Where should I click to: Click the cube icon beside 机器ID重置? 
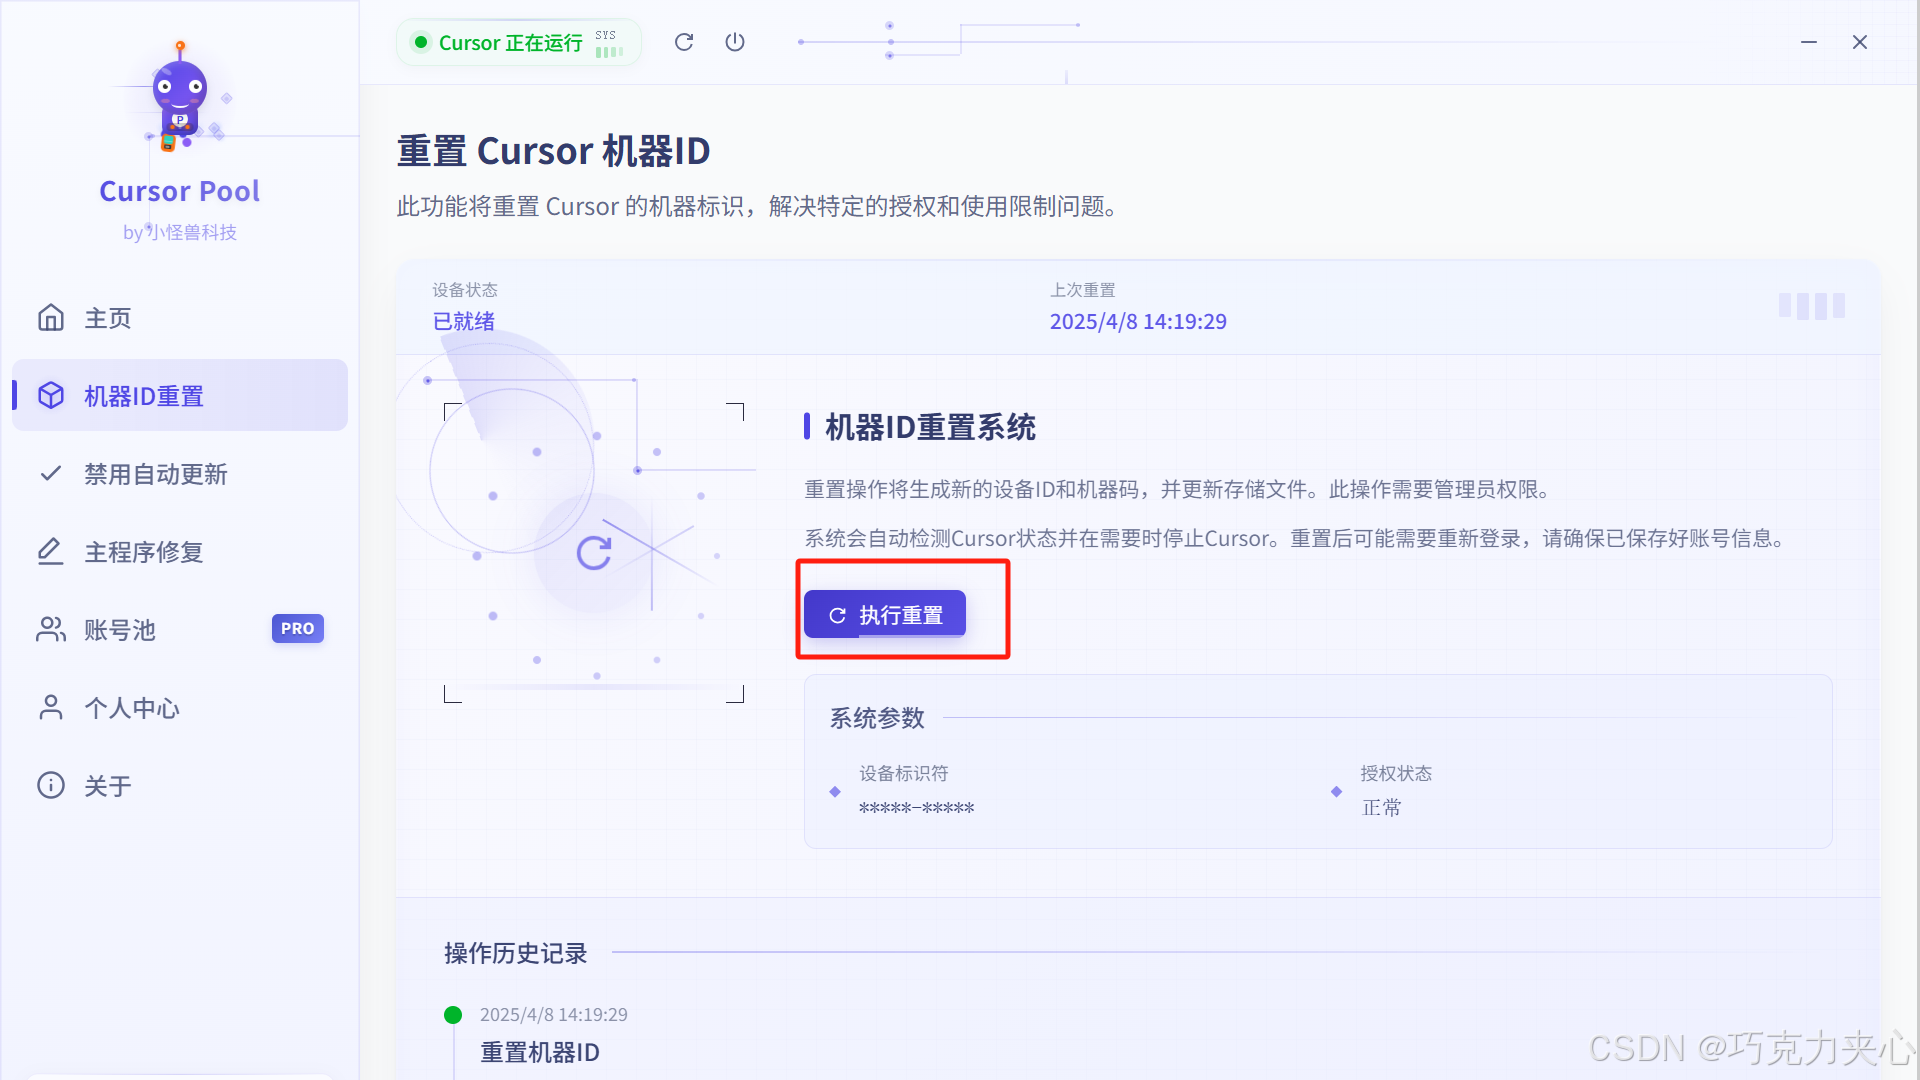pyautogui.click(x=51, y=396)
